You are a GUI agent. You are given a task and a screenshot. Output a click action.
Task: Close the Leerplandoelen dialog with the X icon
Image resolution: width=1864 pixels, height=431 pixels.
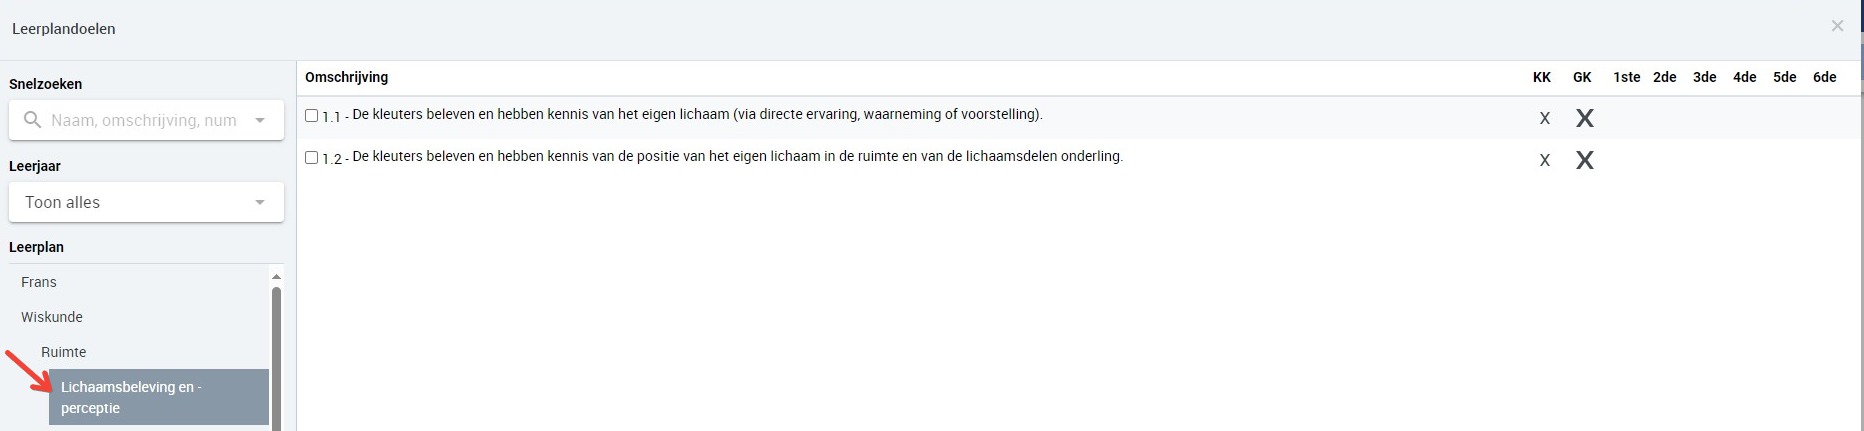[x=1837, y=26]
